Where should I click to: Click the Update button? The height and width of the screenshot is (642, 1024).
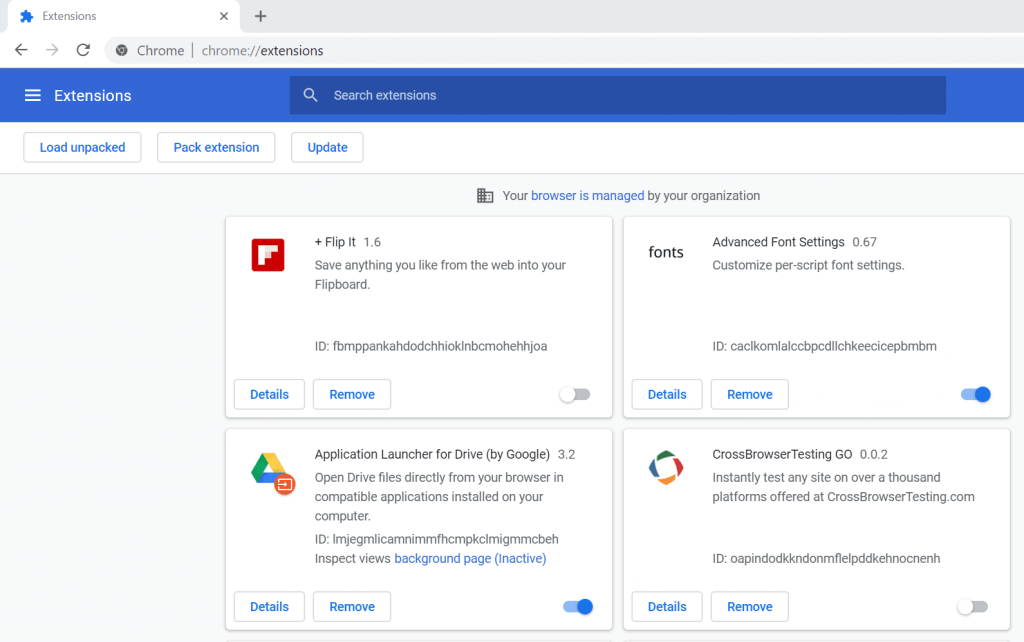[x=327, y=148]
